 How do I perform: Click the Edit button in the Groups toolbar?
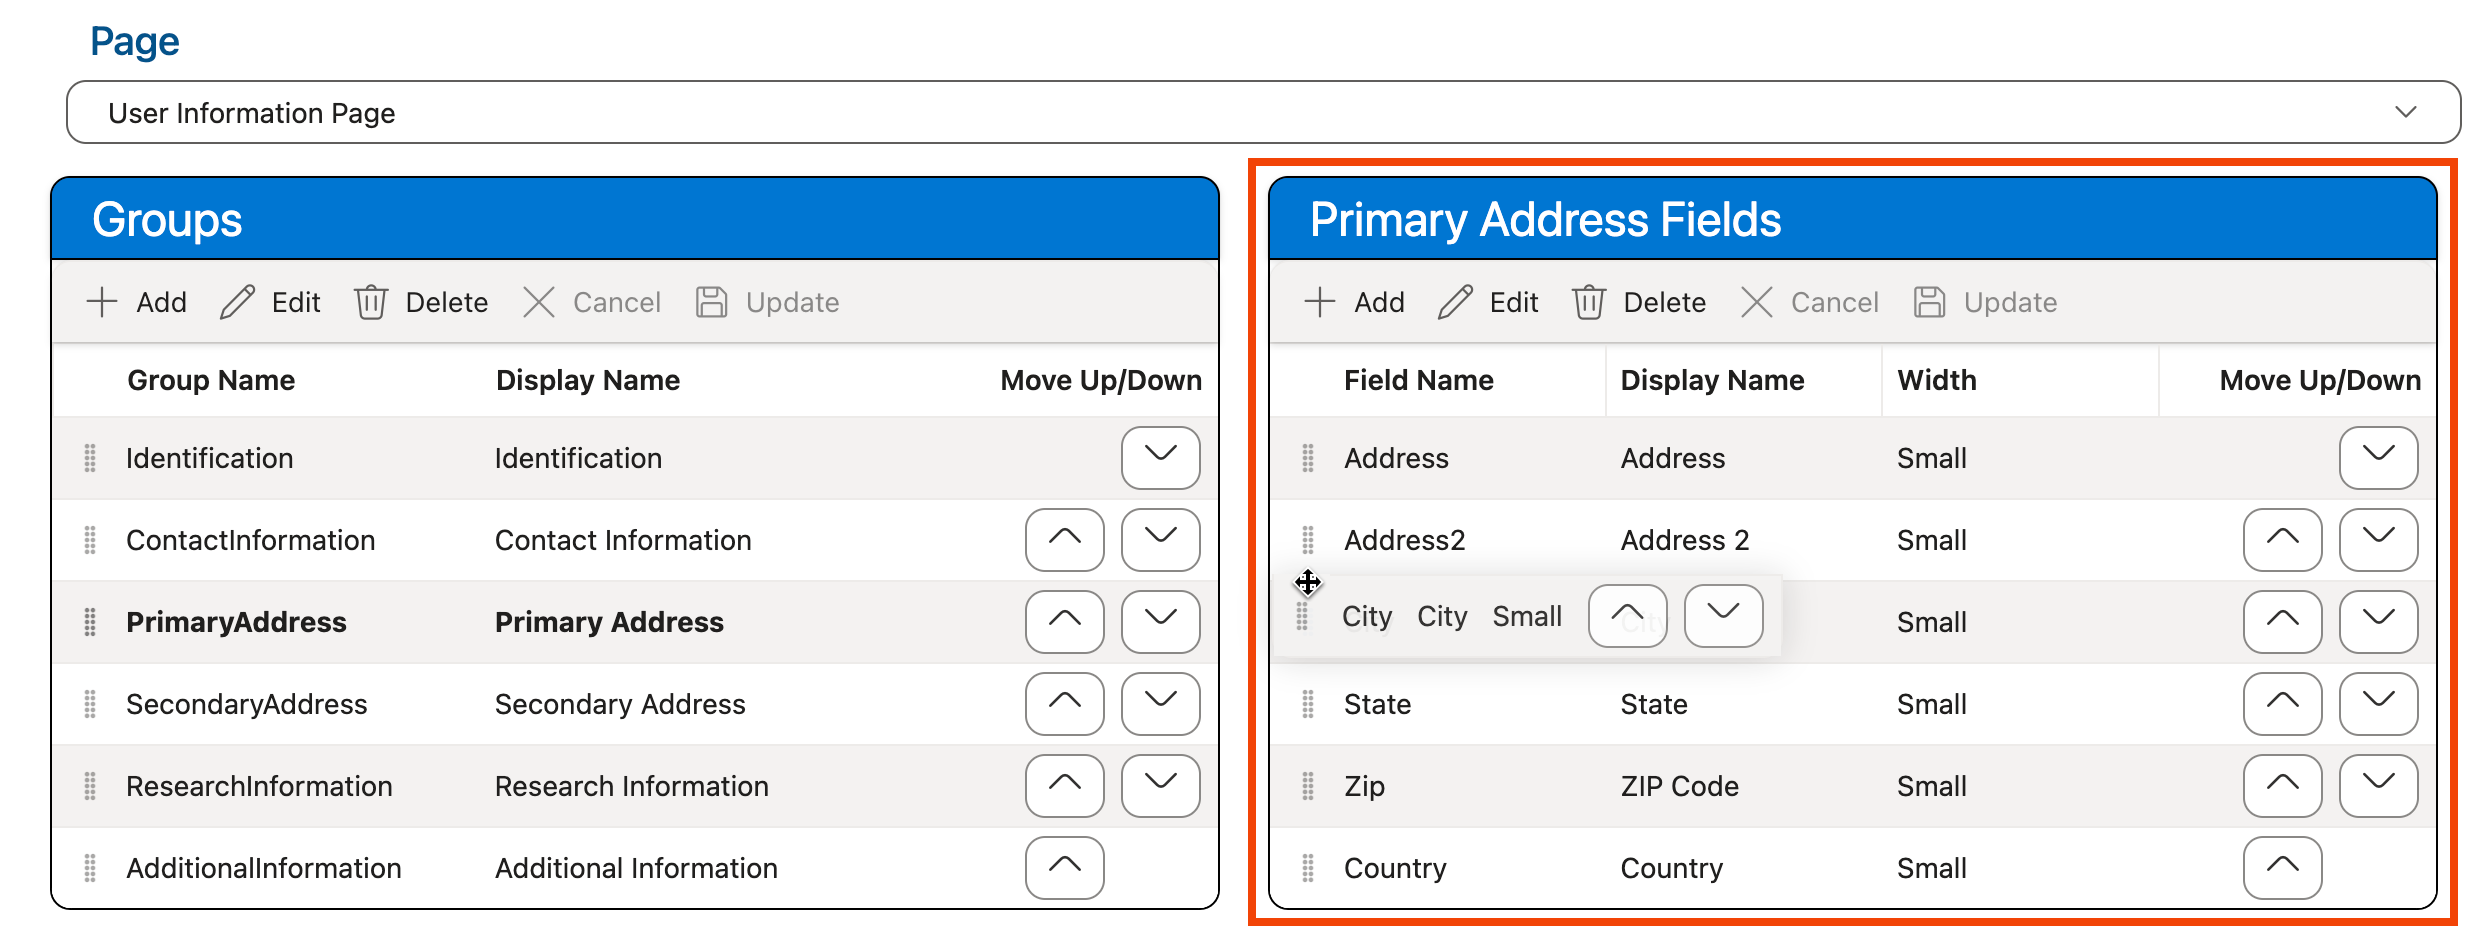click(270, 302)
